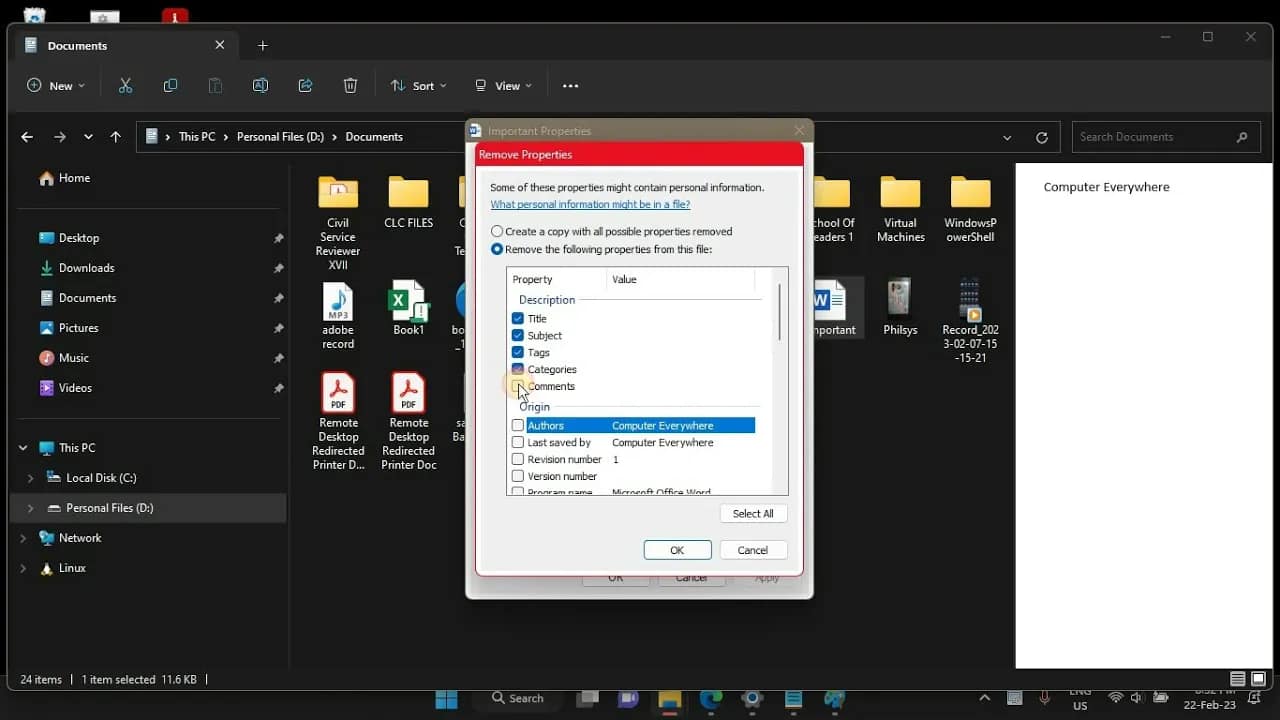Viewport: 1280px width, 720px height.
Task: Click the Rename icon
Action: 260,85
